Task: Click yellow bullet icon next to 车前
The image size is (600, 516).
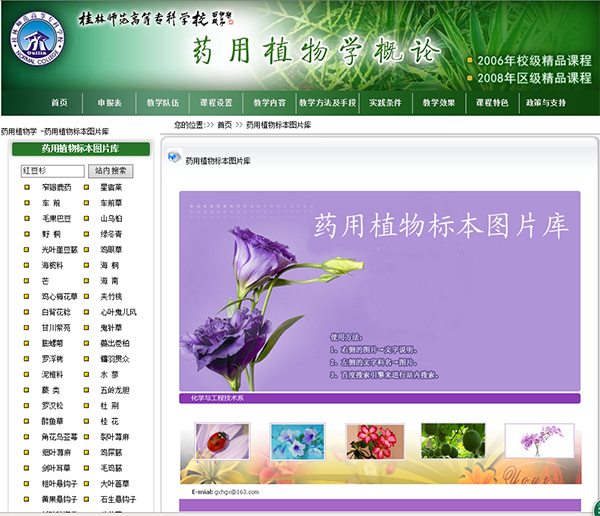Action: [x=24, y=203]
